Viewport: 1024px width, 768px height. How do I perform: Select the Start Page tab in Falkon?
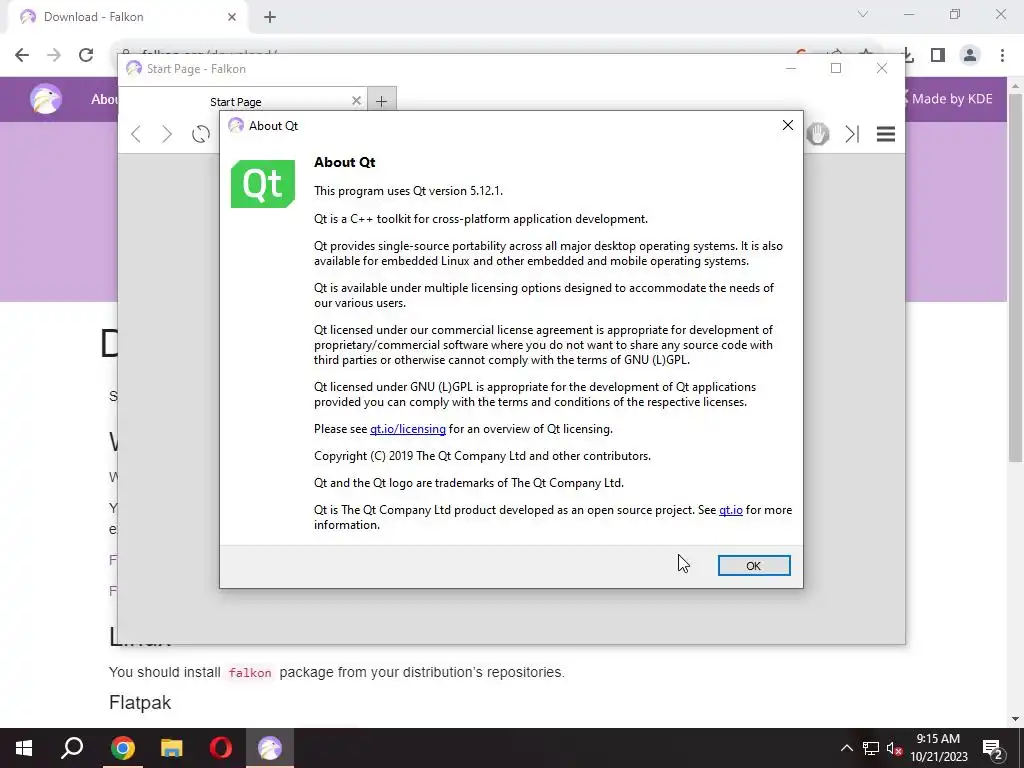click(243, 101)
